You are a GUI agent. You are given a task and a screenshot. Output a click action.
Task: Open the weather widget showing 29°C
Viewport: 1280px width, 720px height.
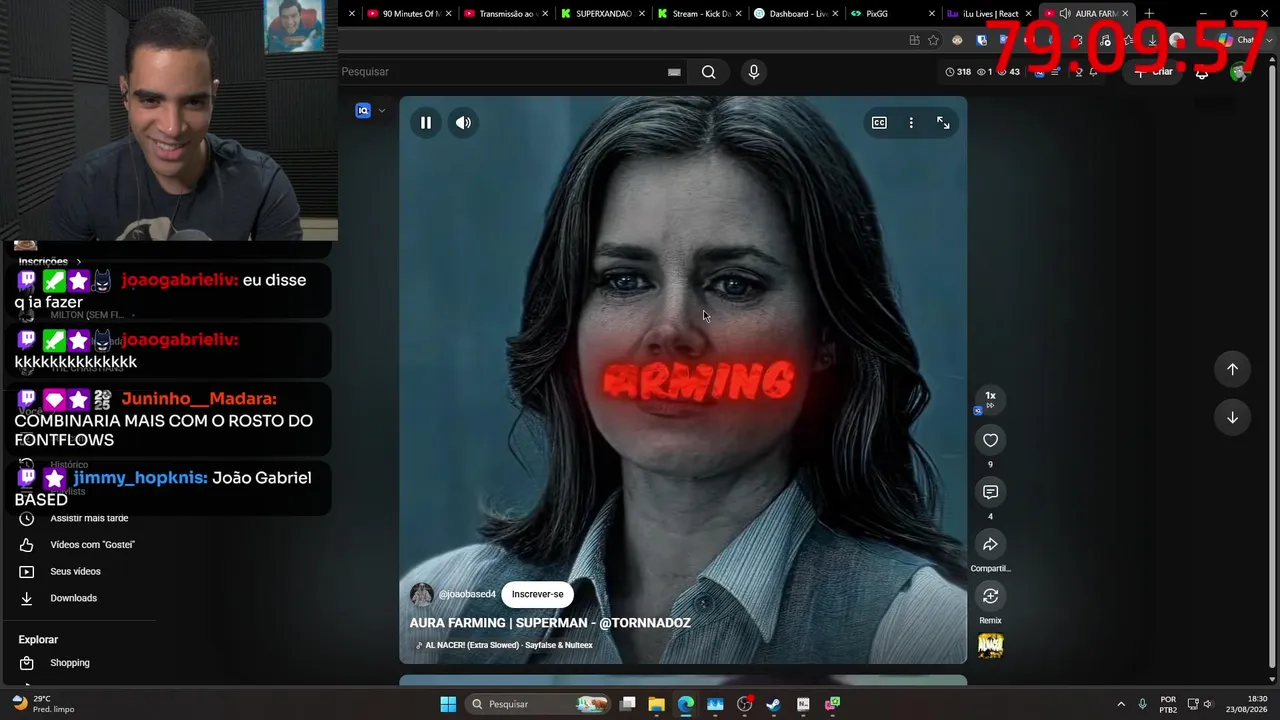click(44, 704)
